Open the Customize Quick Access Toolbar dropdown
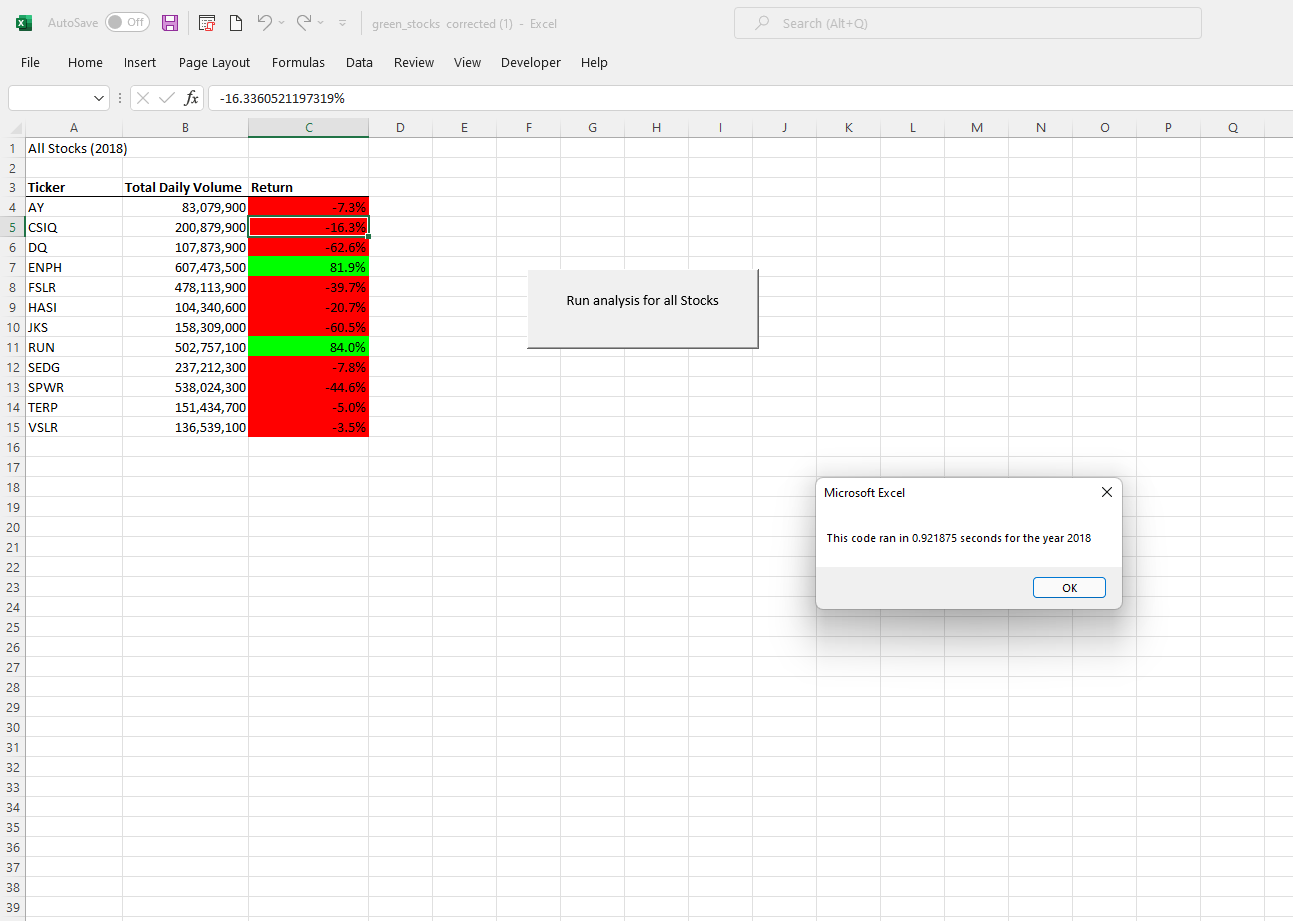1293x921 pixels. pos(341,22)
